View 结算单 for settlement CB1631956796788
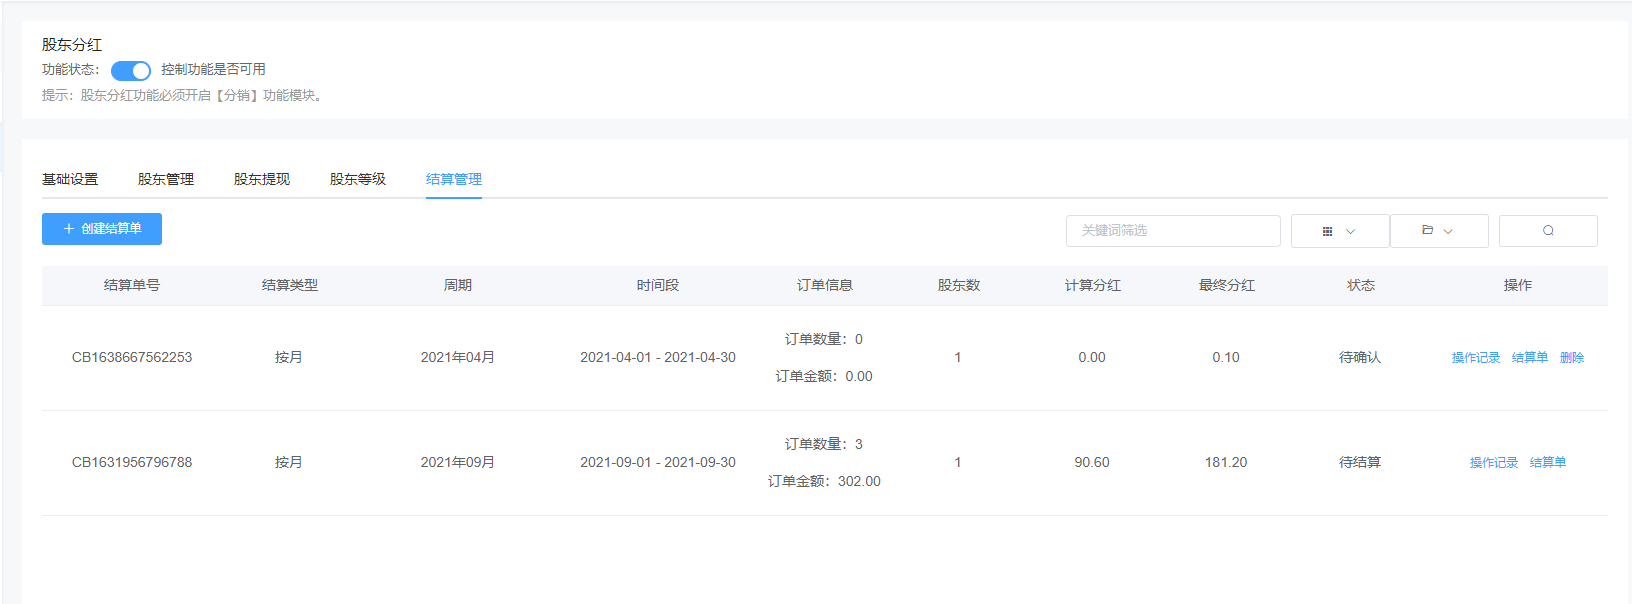 [1547, 463]
